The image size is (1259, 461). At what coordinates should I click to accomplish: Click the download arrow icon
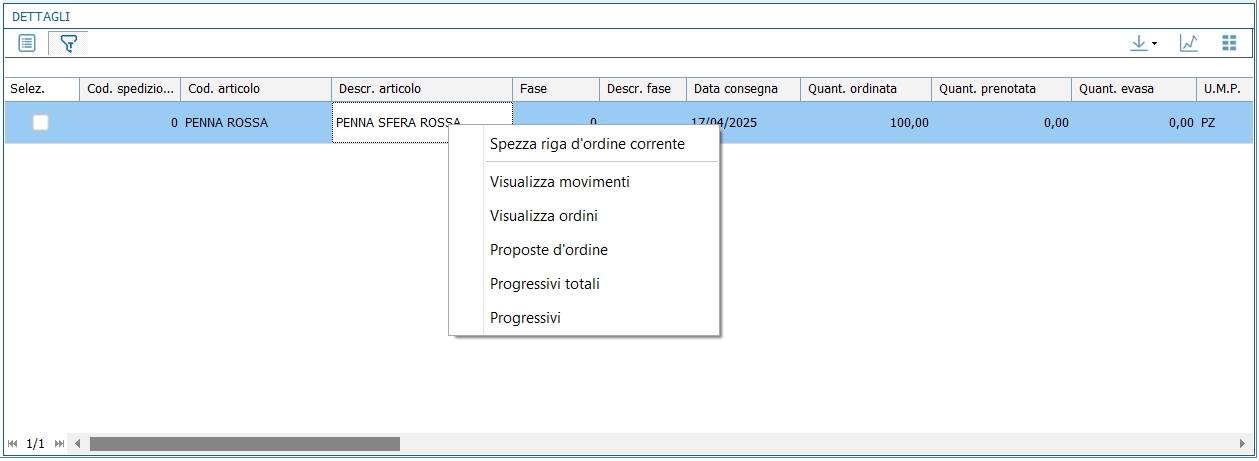(1138, 43)
